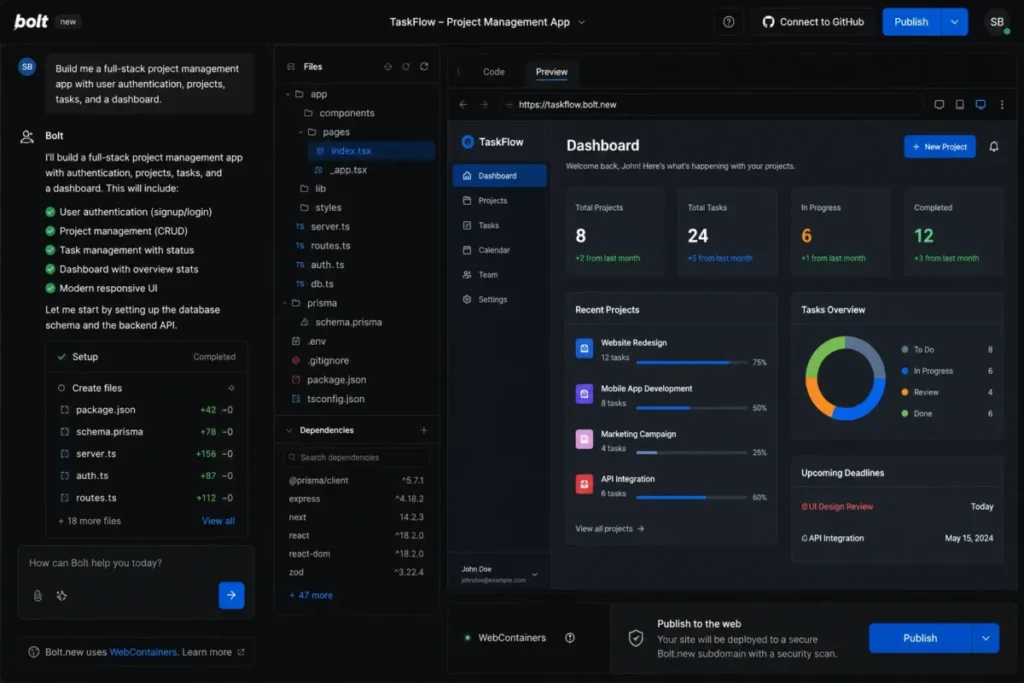1024x683 pixels.
Task: Focus the 'How can Bolt help' prompt box
Action: (136, 564)
